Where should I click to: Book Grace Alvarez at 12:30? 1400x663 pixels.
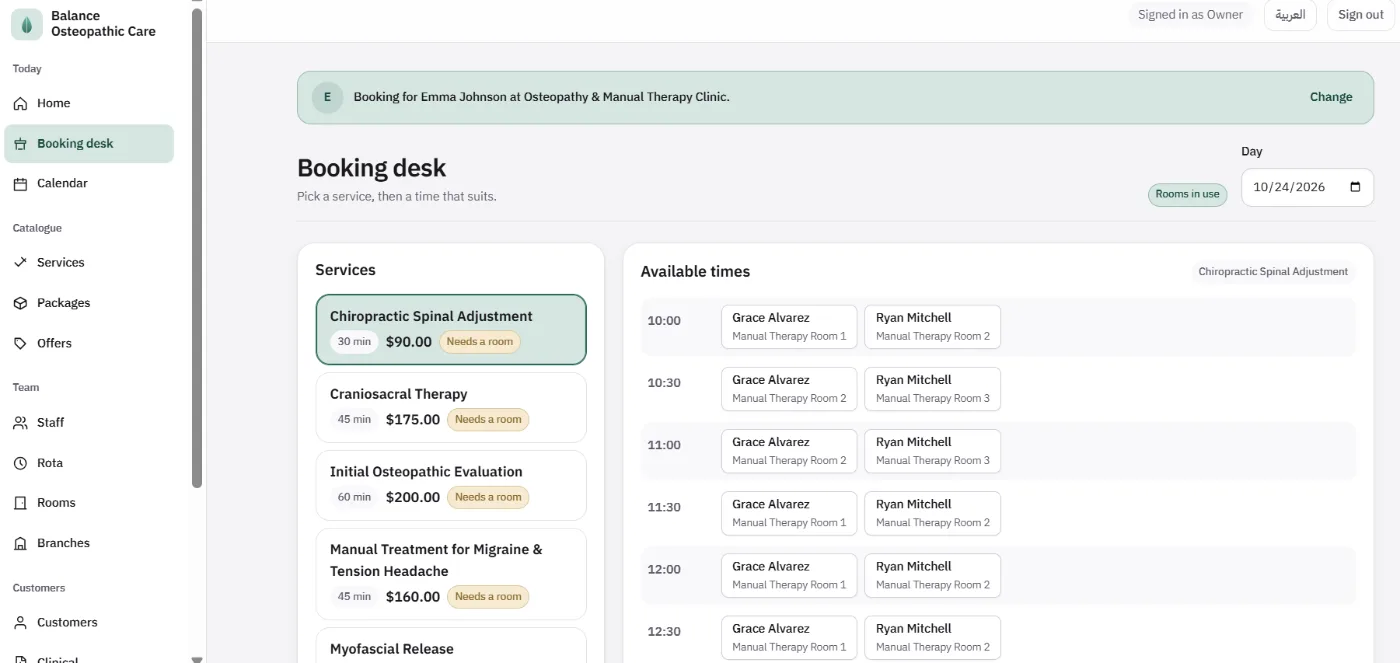789,637
